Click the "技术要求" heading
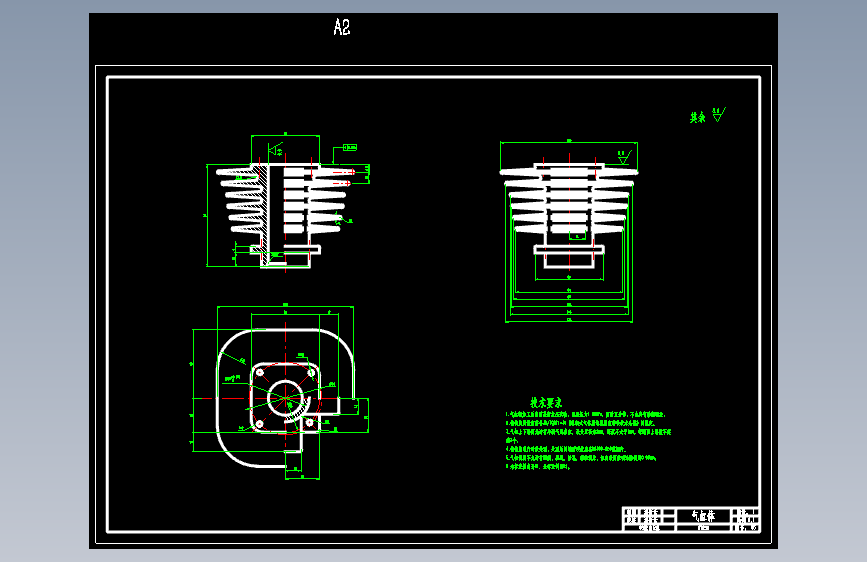867x562 pixels. pos(546,403)
